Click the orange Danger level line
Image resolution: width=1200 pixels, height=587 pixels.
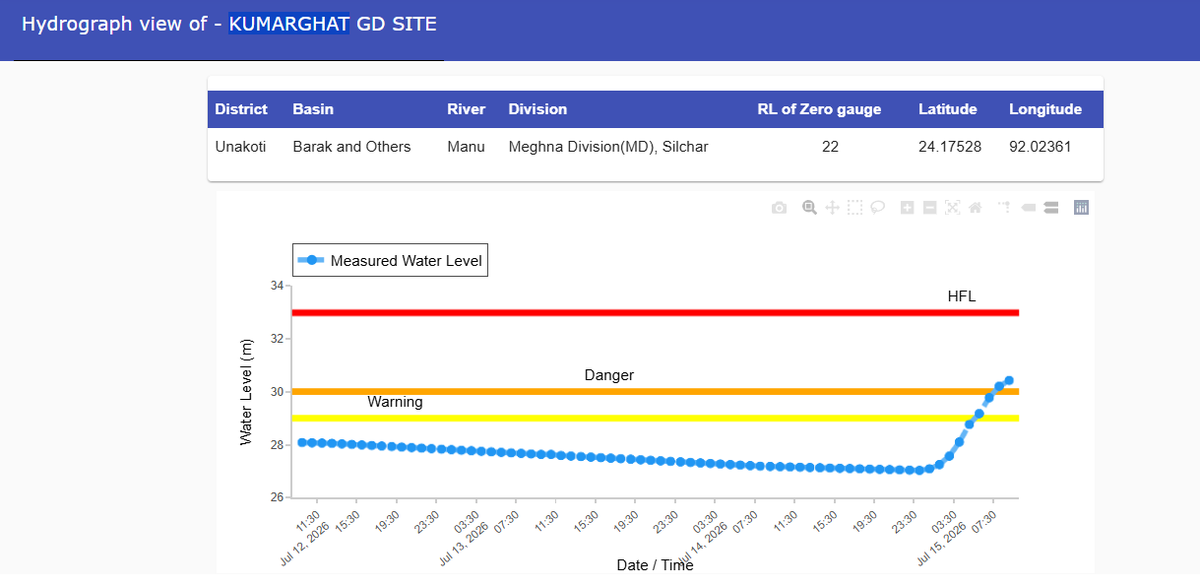point(654,391)
